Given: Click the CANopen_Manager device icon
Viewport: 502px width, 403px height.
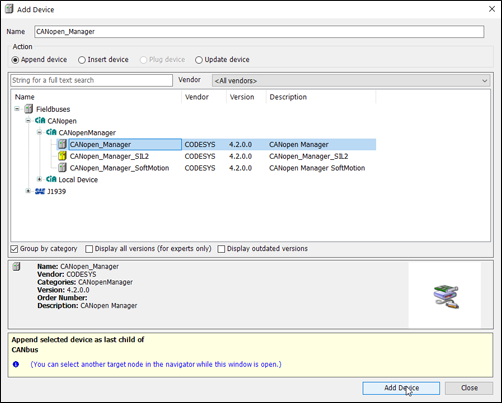Looking at the screenshot, I should (x=62, y=144).
